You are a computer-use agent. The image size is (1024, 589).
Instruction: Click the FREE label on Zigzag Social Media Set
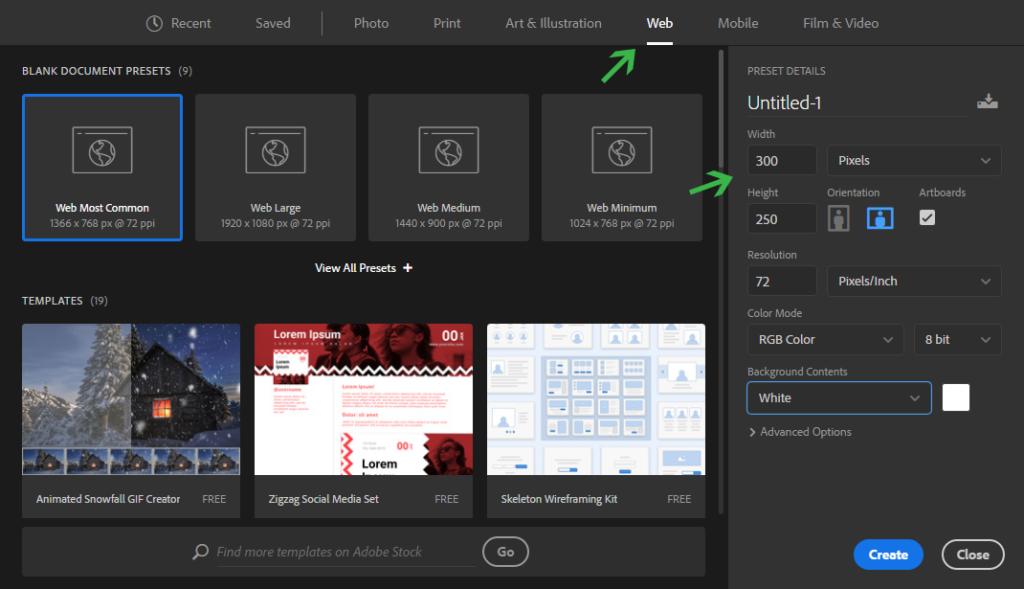point(447,499)
